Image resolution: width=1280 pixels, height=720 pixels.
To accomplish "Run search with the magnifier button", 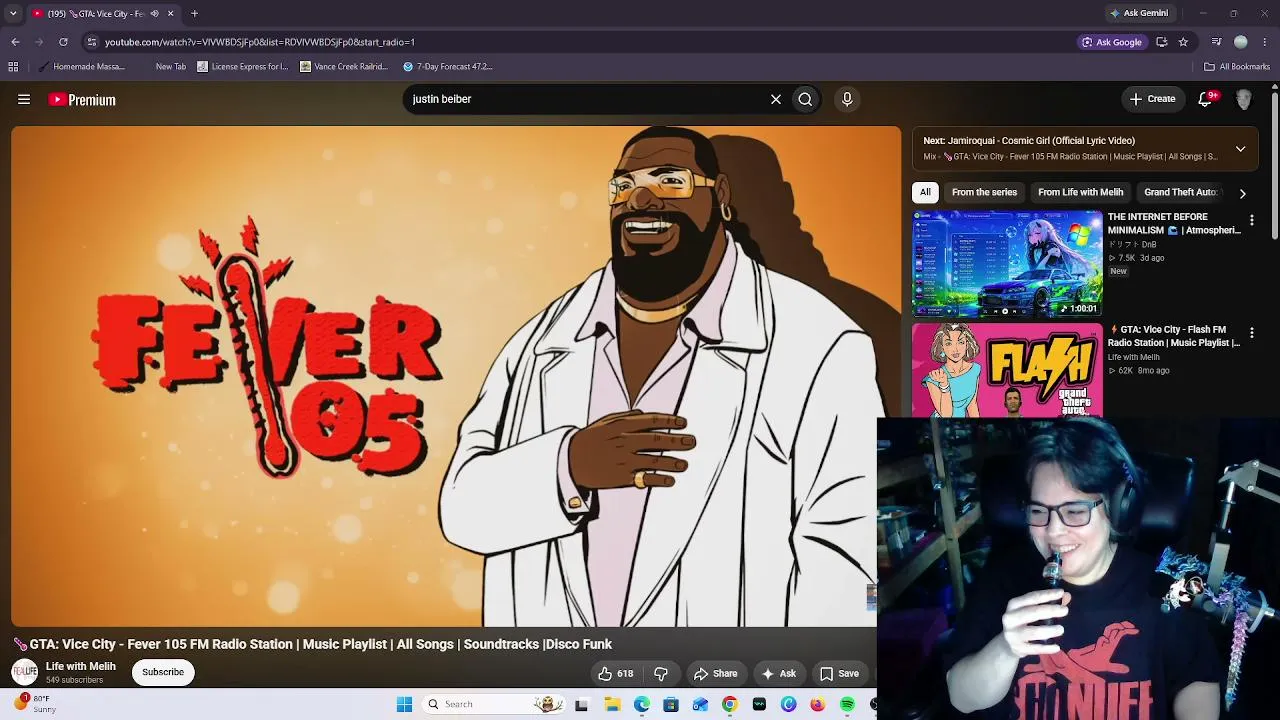I will (805, 99).
